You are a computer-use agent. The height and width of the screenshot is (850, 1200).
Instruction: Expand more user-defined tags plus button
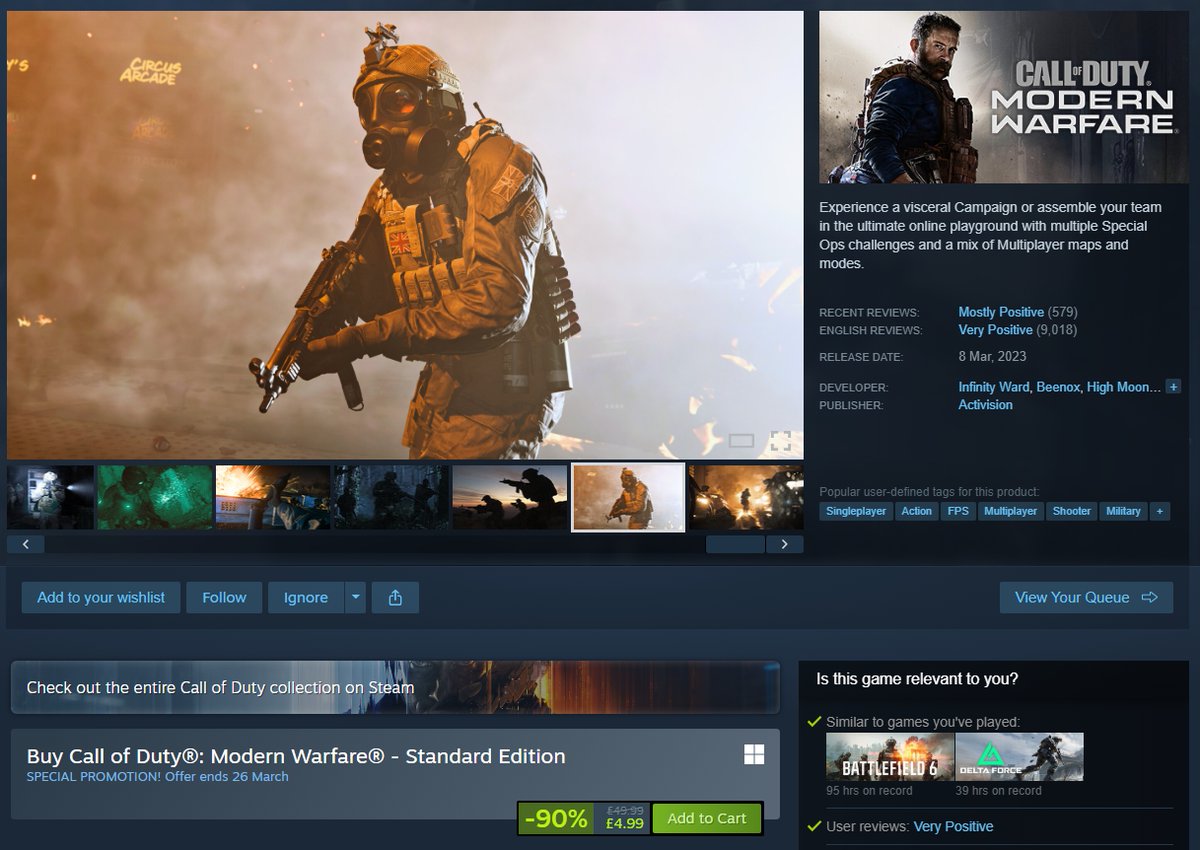[1159, 511]
